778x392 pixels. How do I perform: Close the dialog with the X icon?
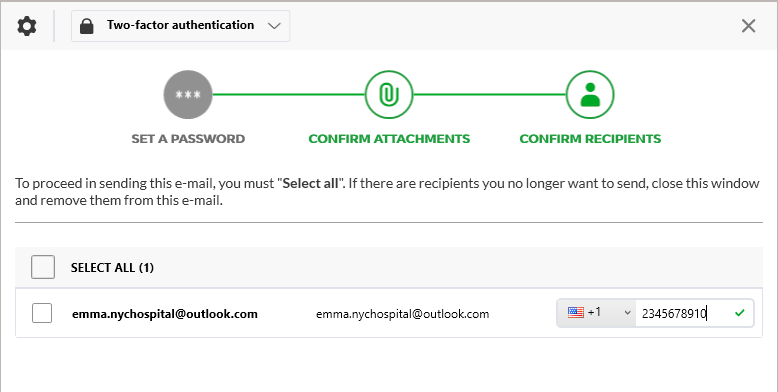coord(748,26)
